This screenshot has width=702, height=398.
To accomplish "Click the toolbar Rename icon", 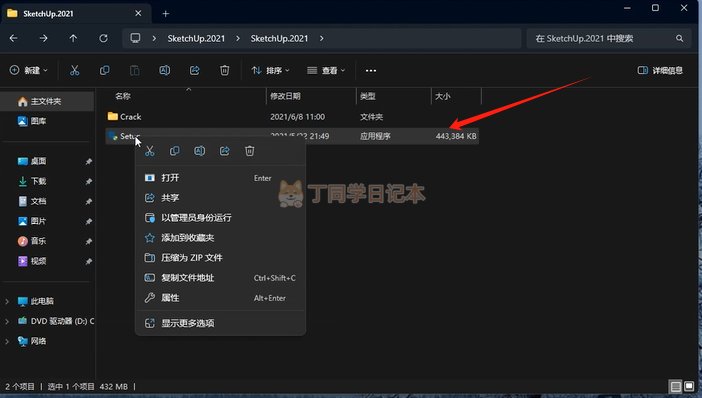I will point(164,70).
